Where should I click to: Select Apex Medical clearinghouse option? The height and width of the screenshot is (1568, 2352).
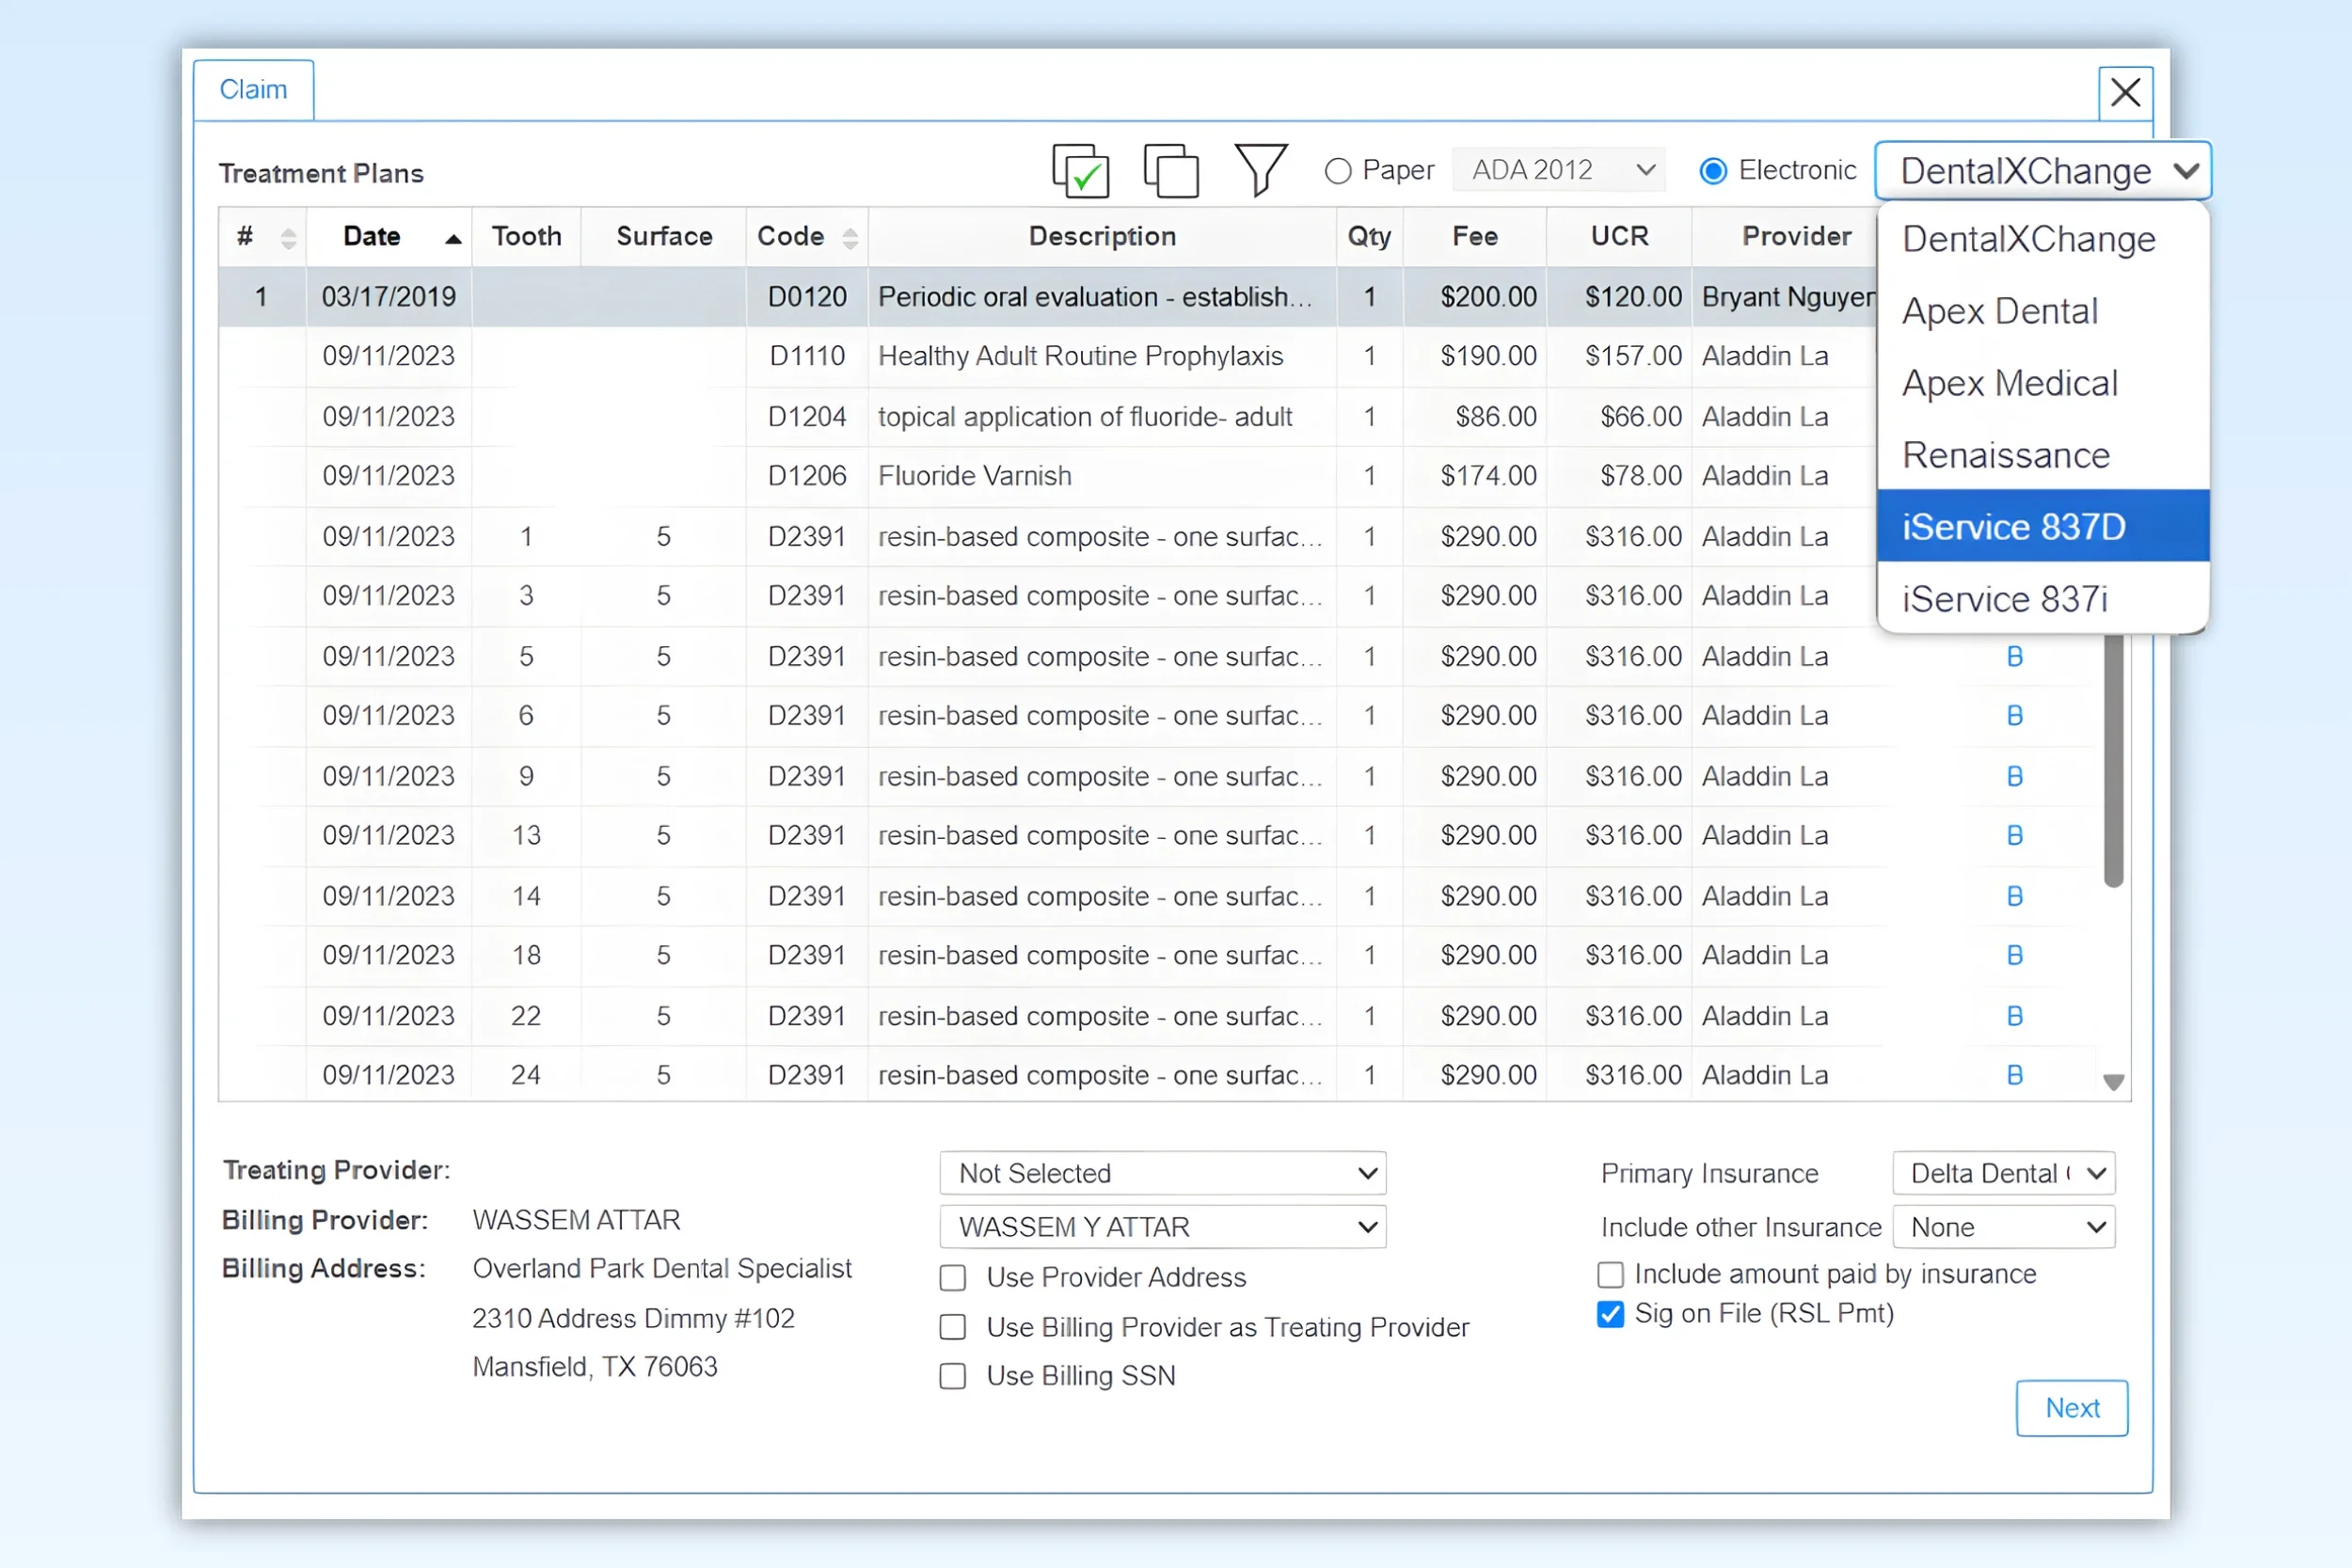pyautogui.click(x=2010, y=383)
